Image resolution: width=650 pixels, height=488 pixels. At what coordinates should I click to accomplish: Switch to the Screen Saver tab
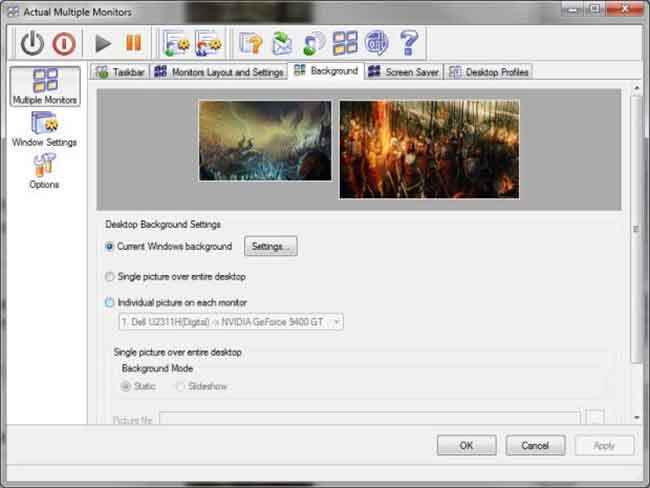tap(403, 72)
